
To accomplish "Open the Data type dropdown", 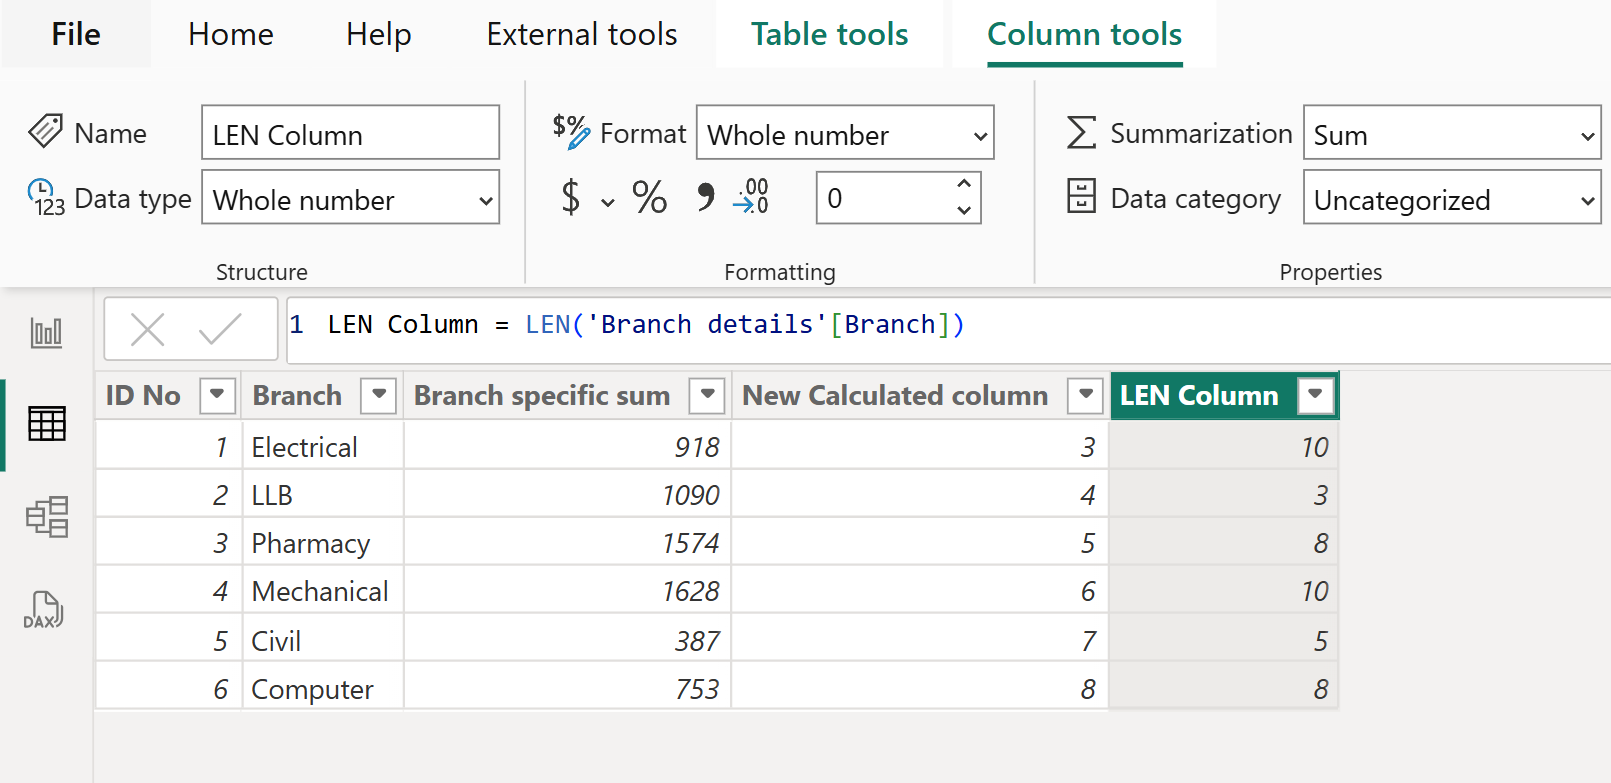I will point(350,198).
